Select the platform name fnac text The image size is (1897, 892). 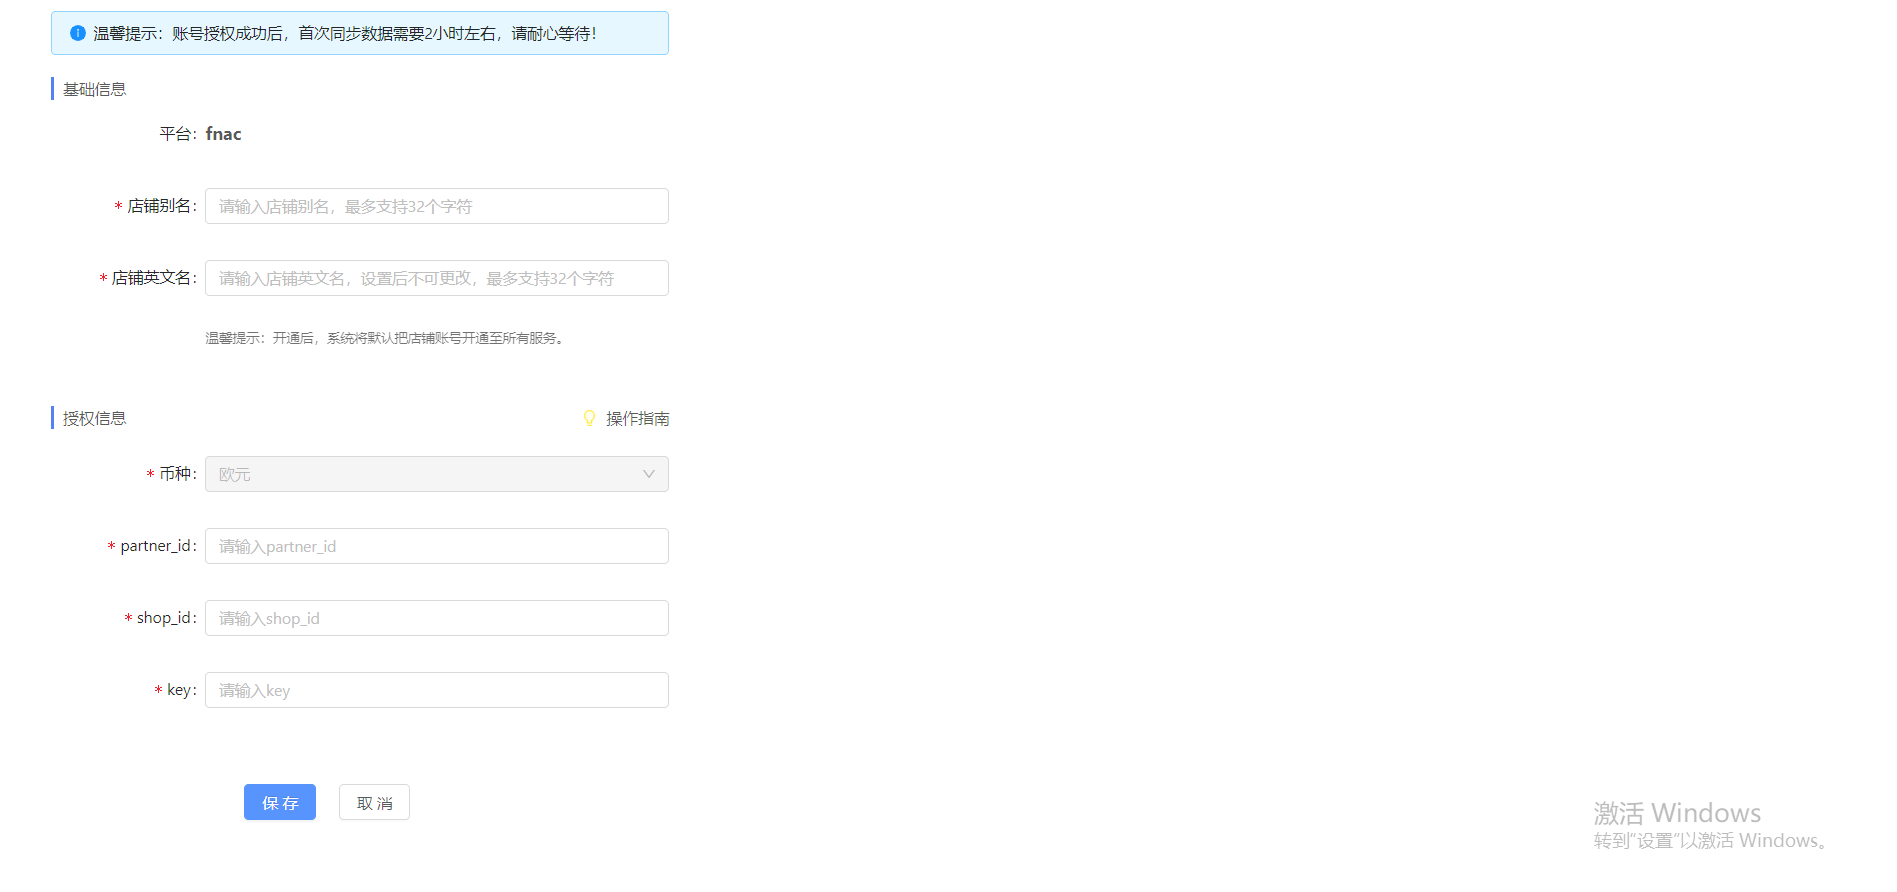point(224,134)
